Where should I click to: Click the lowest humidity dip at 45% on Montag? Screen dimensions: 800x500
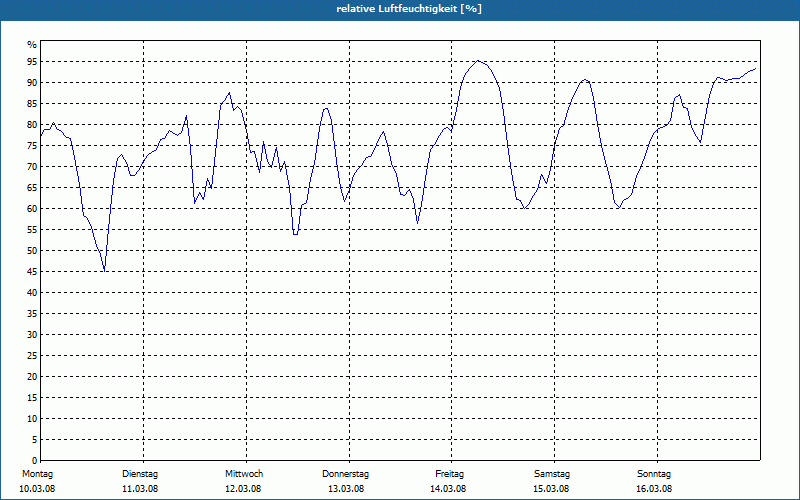(104, 271)
